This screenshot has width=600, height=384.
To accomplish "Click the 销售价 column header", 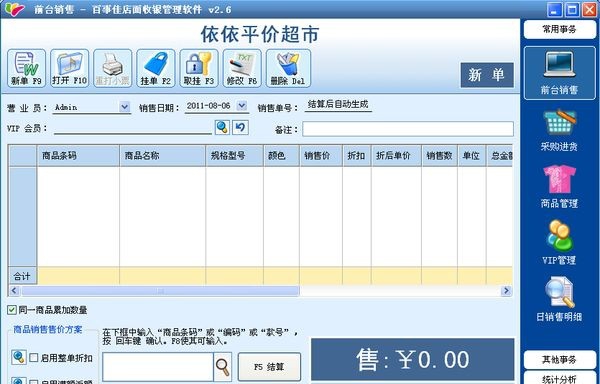I will click(321, 156).
